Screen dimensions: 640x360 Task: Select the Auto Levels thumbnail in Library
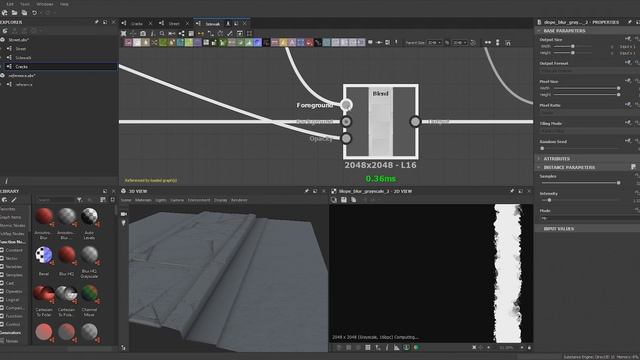pos(89,217)
